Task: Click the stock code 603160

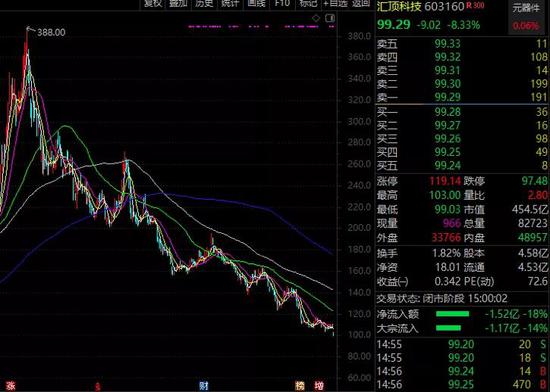Action: click(444, 6)
